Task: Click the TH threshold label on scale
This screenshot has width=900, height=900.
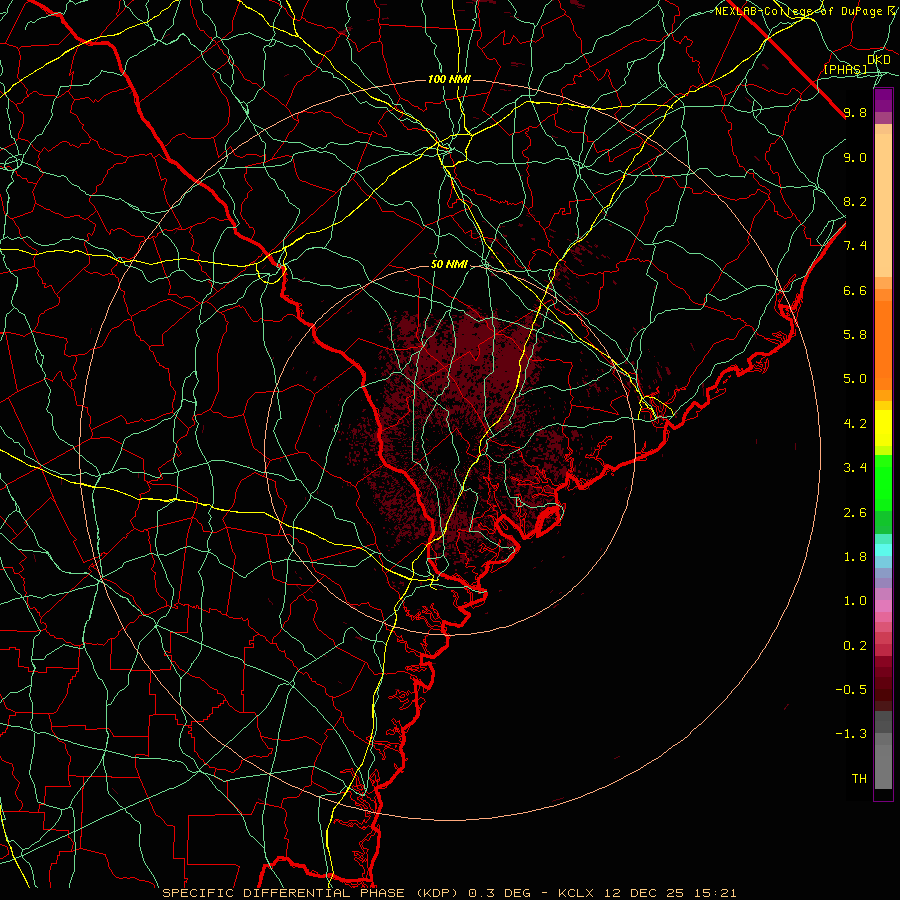Action: click(x=859, y=779)
